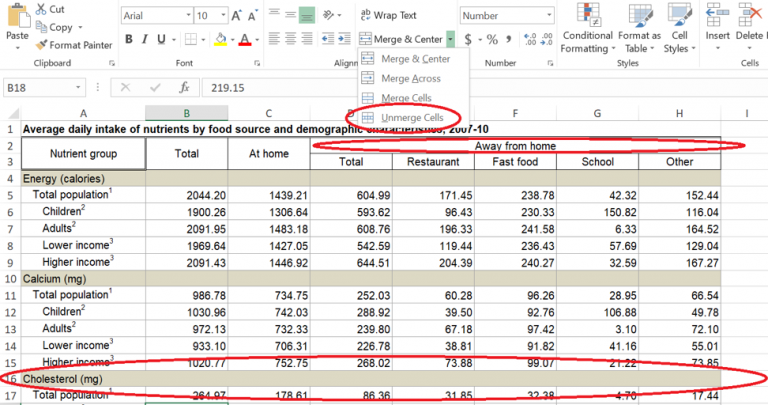The width and height of the screenshot is (768, 405).
Task: Click the font color red A swatch
Action: coord(245,39)
